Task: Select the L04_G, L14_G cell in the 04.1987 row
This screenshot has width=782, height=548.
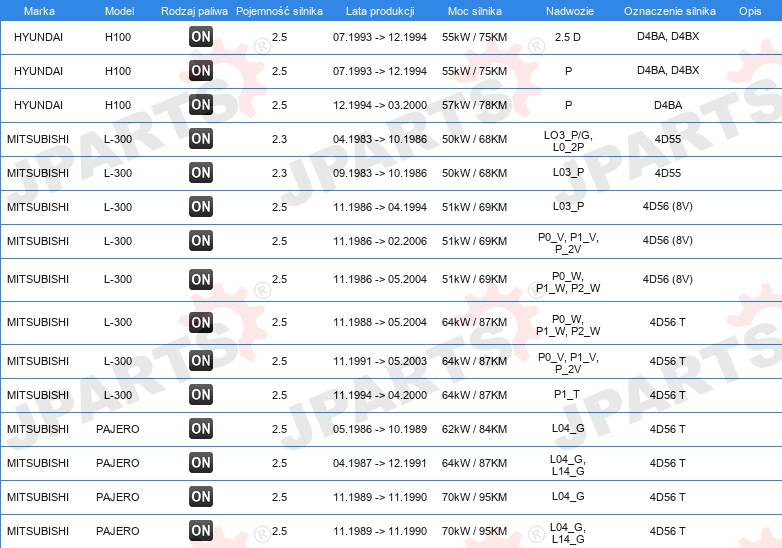Action: pos(568,465)
